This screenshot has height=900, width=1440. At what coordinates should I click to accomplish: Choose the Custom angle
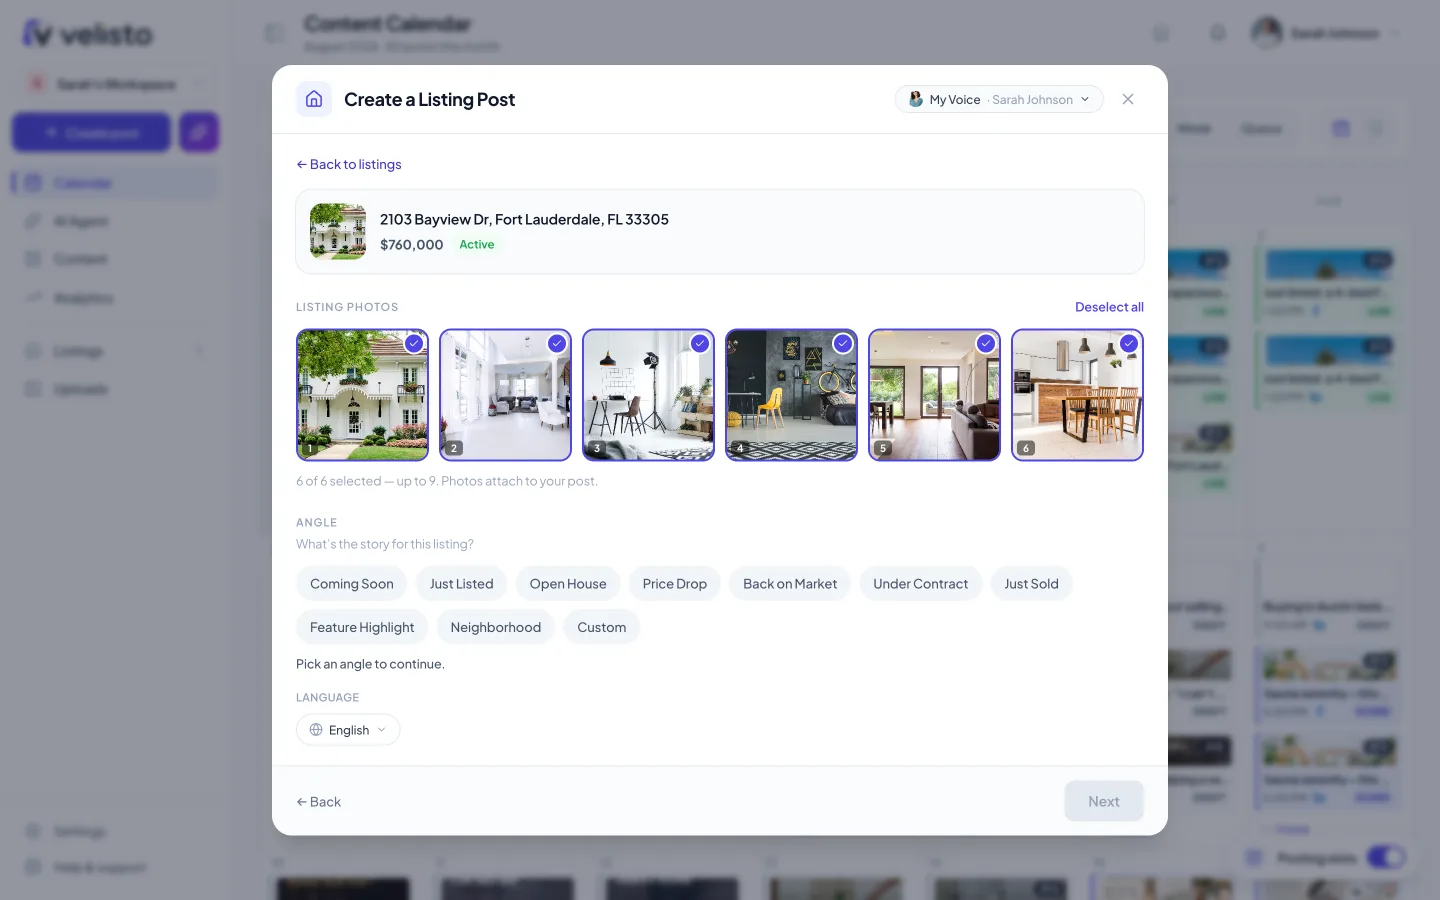[x=602, y=627]
